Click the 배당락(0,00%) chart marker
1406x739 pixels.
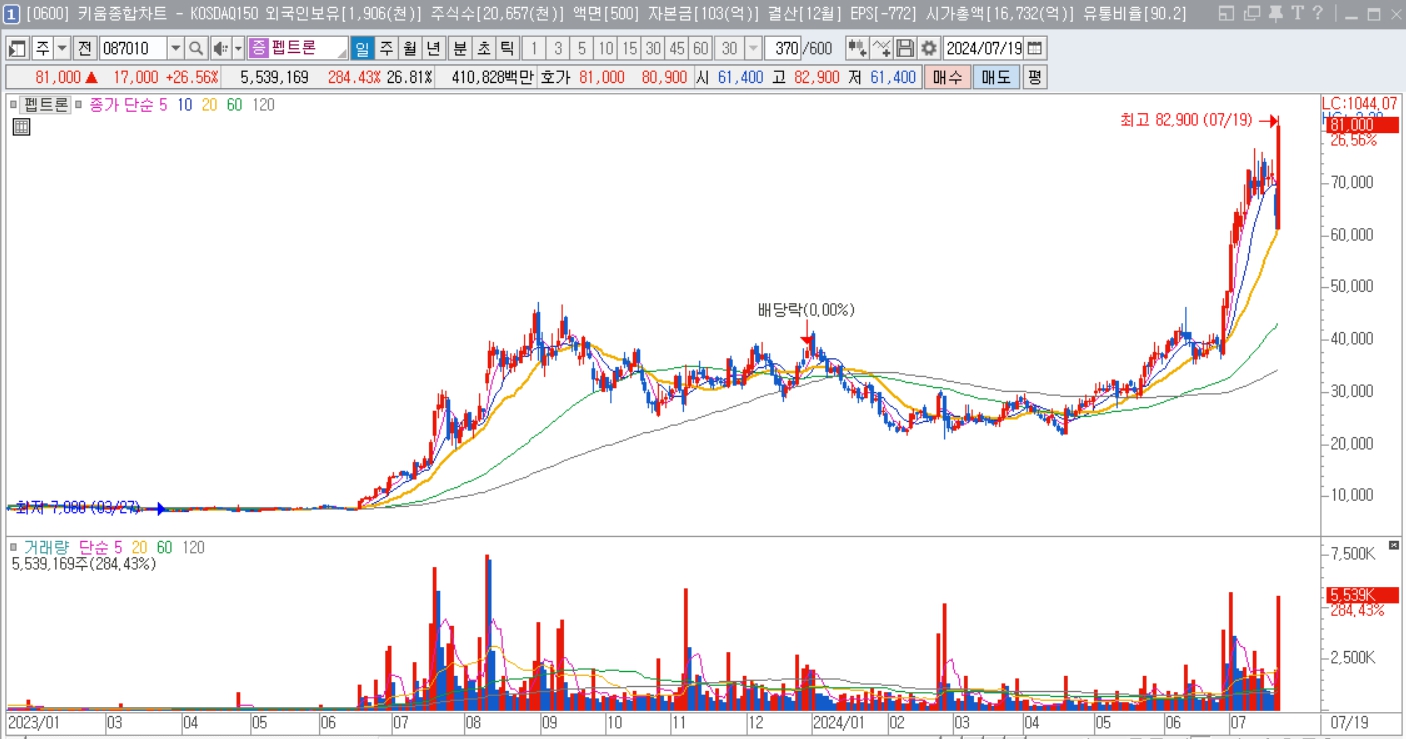click(806, 310)
